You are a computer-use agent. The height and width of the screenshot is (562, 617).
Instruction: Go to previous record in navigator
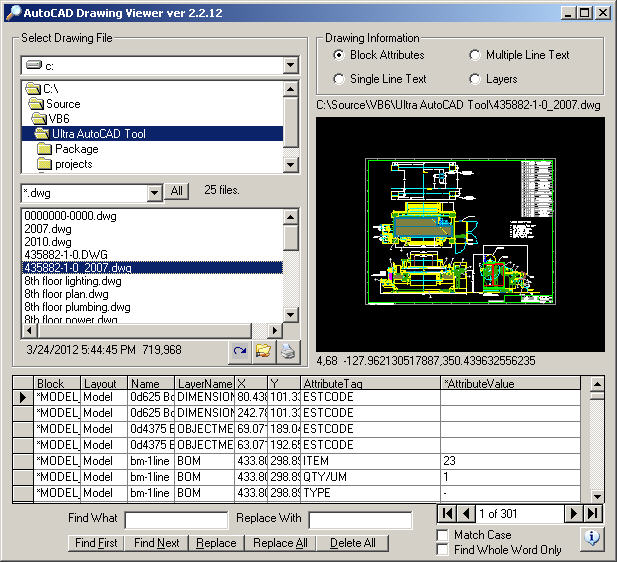pos(466,513)
